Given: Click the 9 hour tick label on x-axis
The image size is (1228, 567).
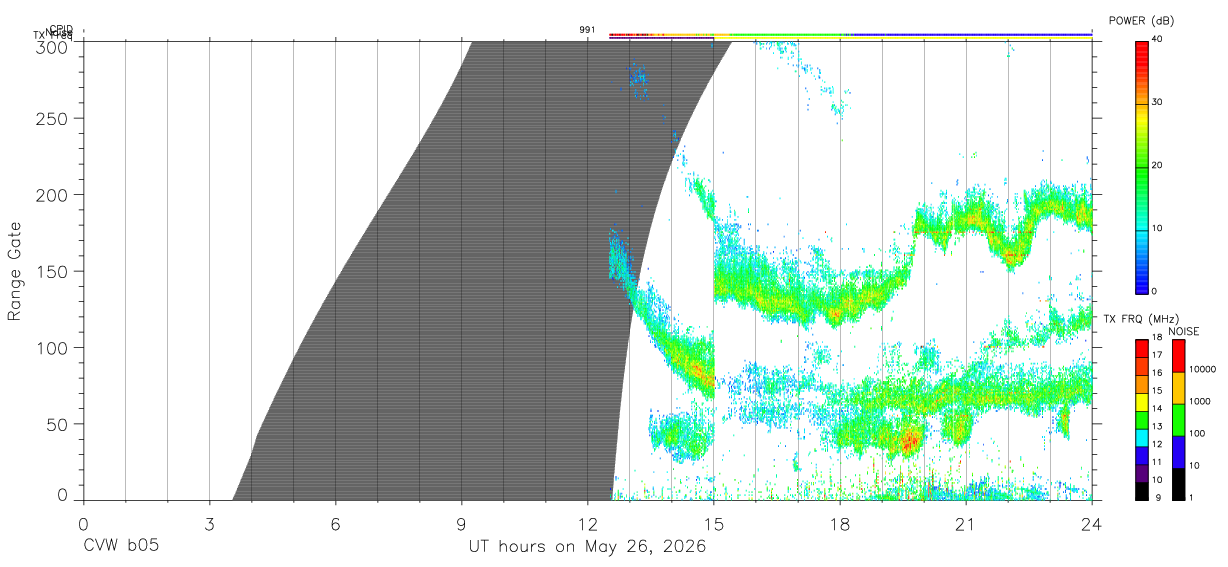Looking at the screenshot, I should tap(461, 524).
